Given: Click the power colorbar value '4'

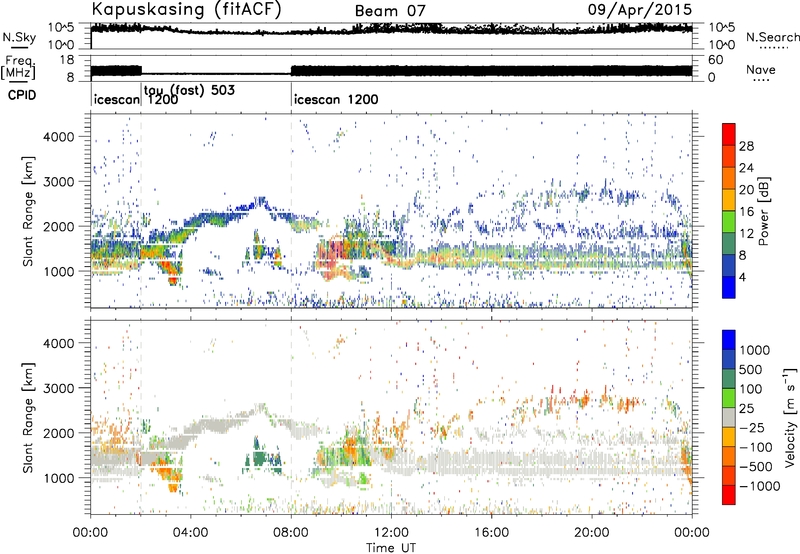Looking at the screenshot, I should (743, 277).
